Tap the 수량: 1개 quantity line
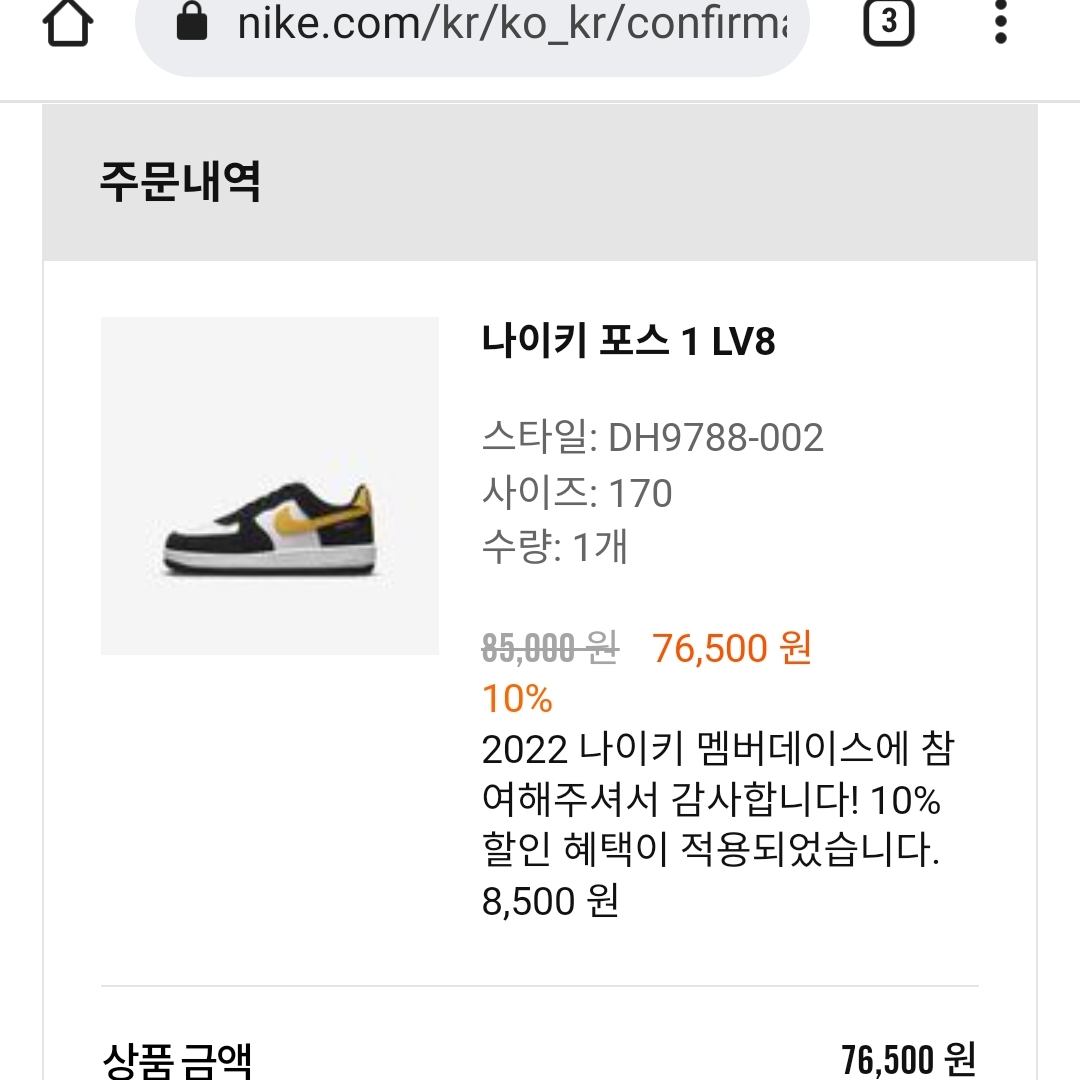Viewport: 1080px width, 1080px height. [x=555, y=547]
